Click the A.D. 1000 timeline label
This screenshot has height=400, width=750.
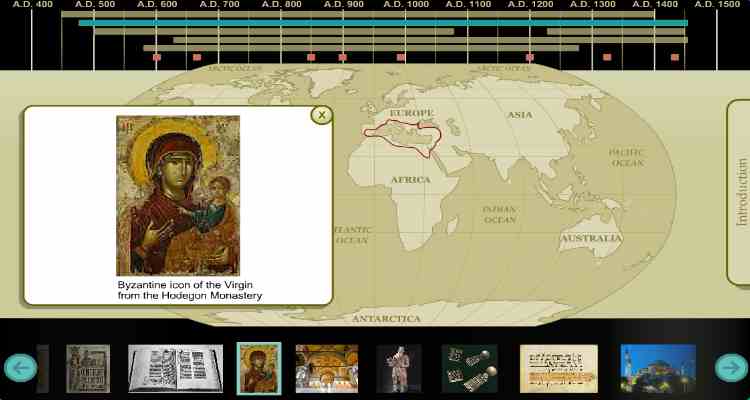(406, 4)
